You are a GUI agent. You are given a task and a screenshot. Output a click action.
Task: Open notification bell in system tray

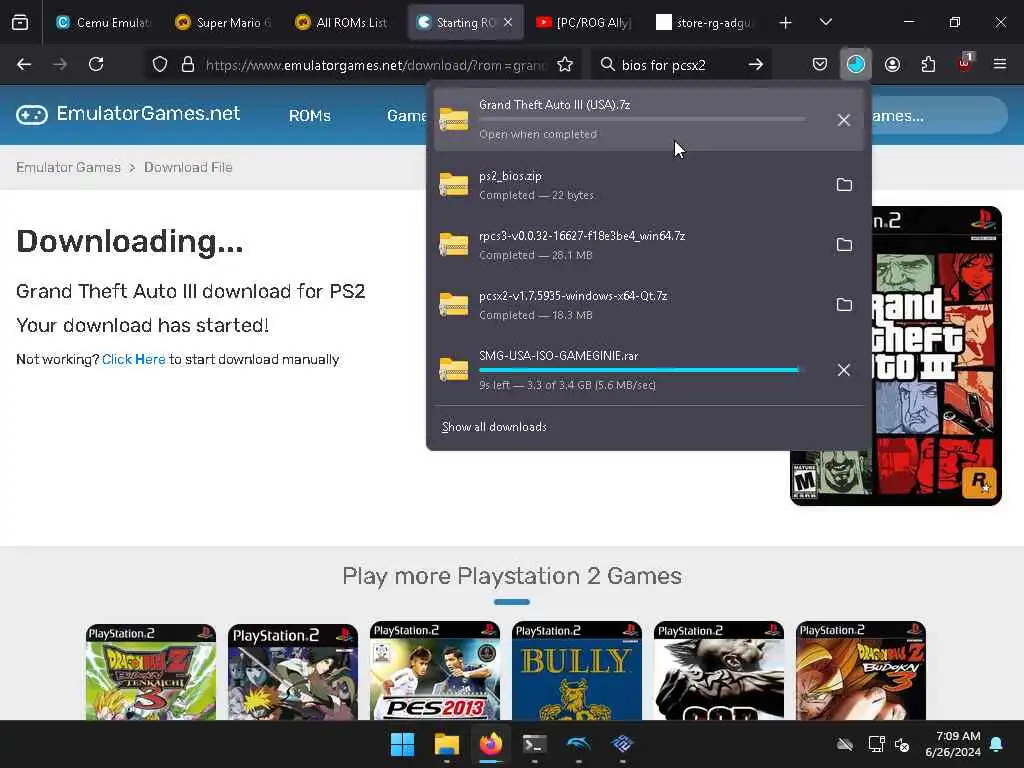[x=997, y=744]
